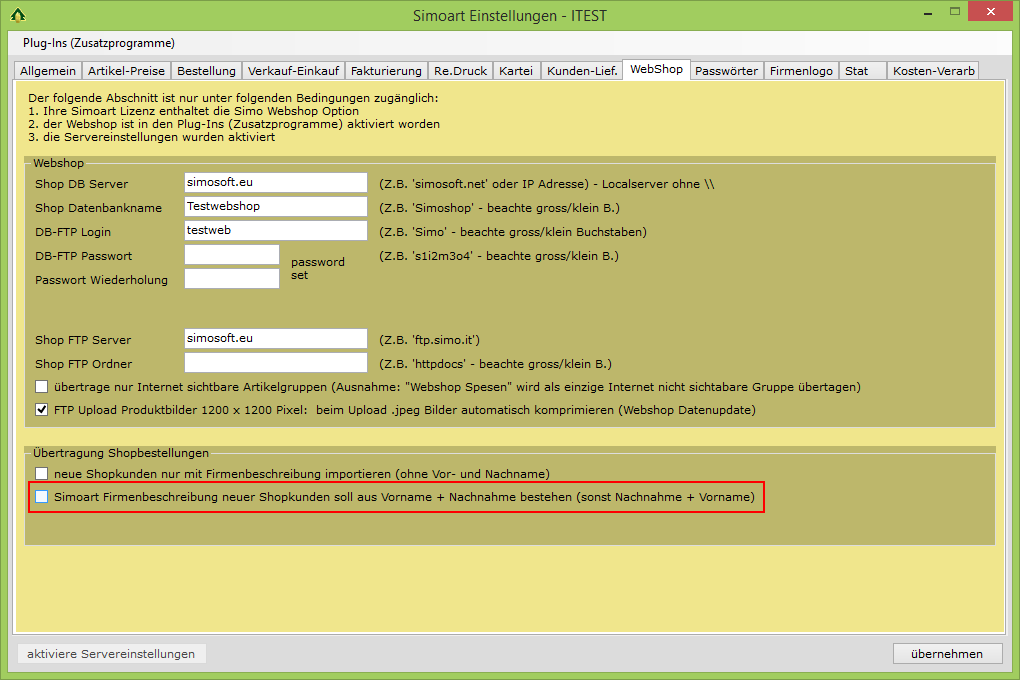The height and width of the screenshot is (680, 1020).
Task: Switch to the Allgemein tab
Action: point(48,71)
